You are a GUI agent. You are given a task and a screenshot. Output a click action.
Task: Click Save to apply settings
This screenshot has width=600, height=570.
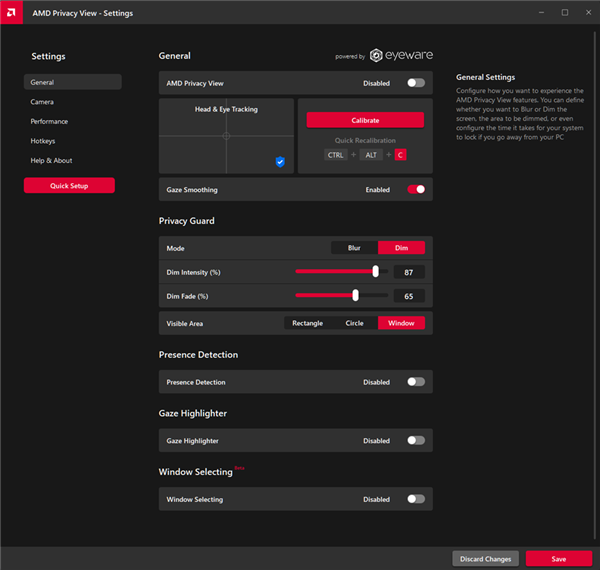[558, 559]
